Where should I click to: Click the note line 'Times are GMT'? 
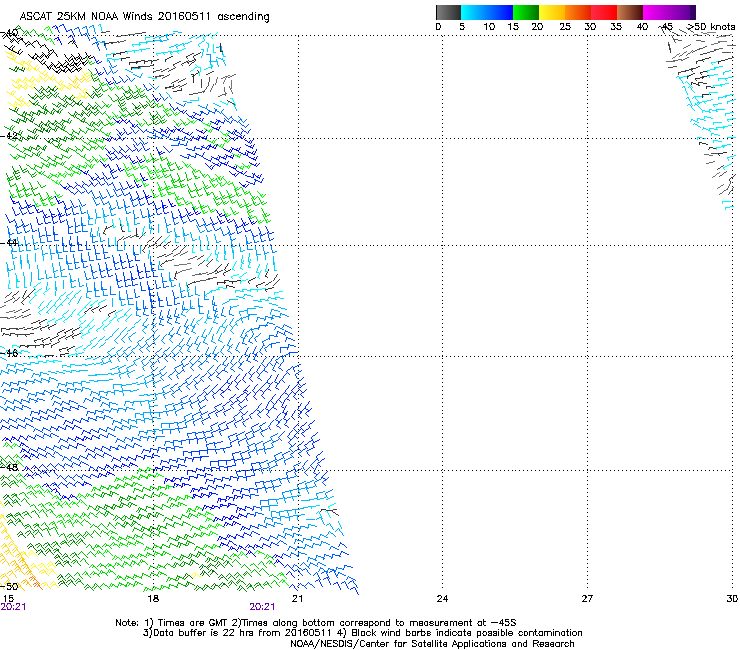(x=193, y=623)
